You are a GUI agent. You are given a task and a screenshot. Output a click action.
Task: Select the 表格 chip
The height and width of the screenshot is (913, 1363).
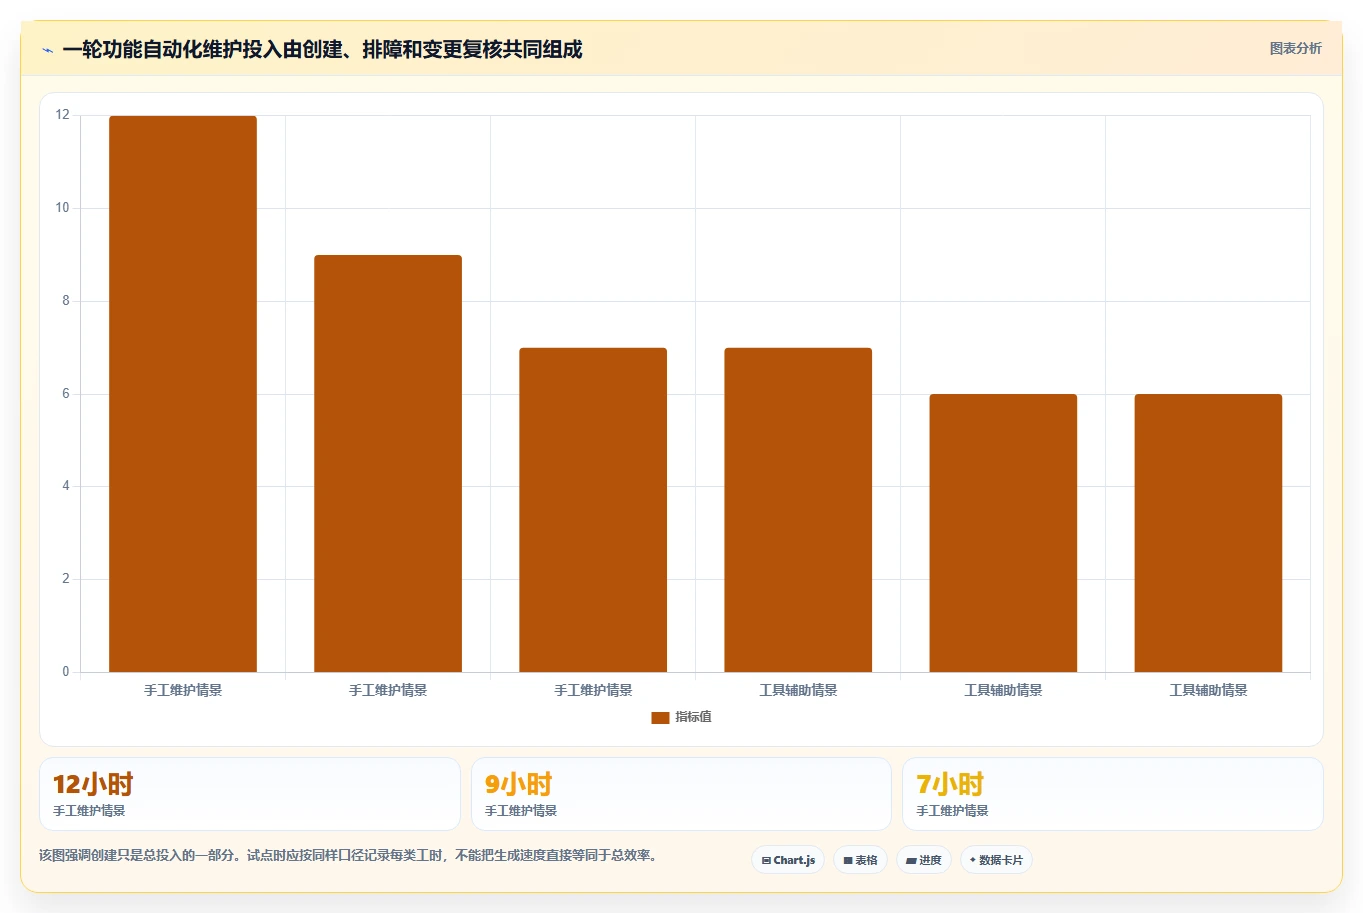(x=860, y=860)
